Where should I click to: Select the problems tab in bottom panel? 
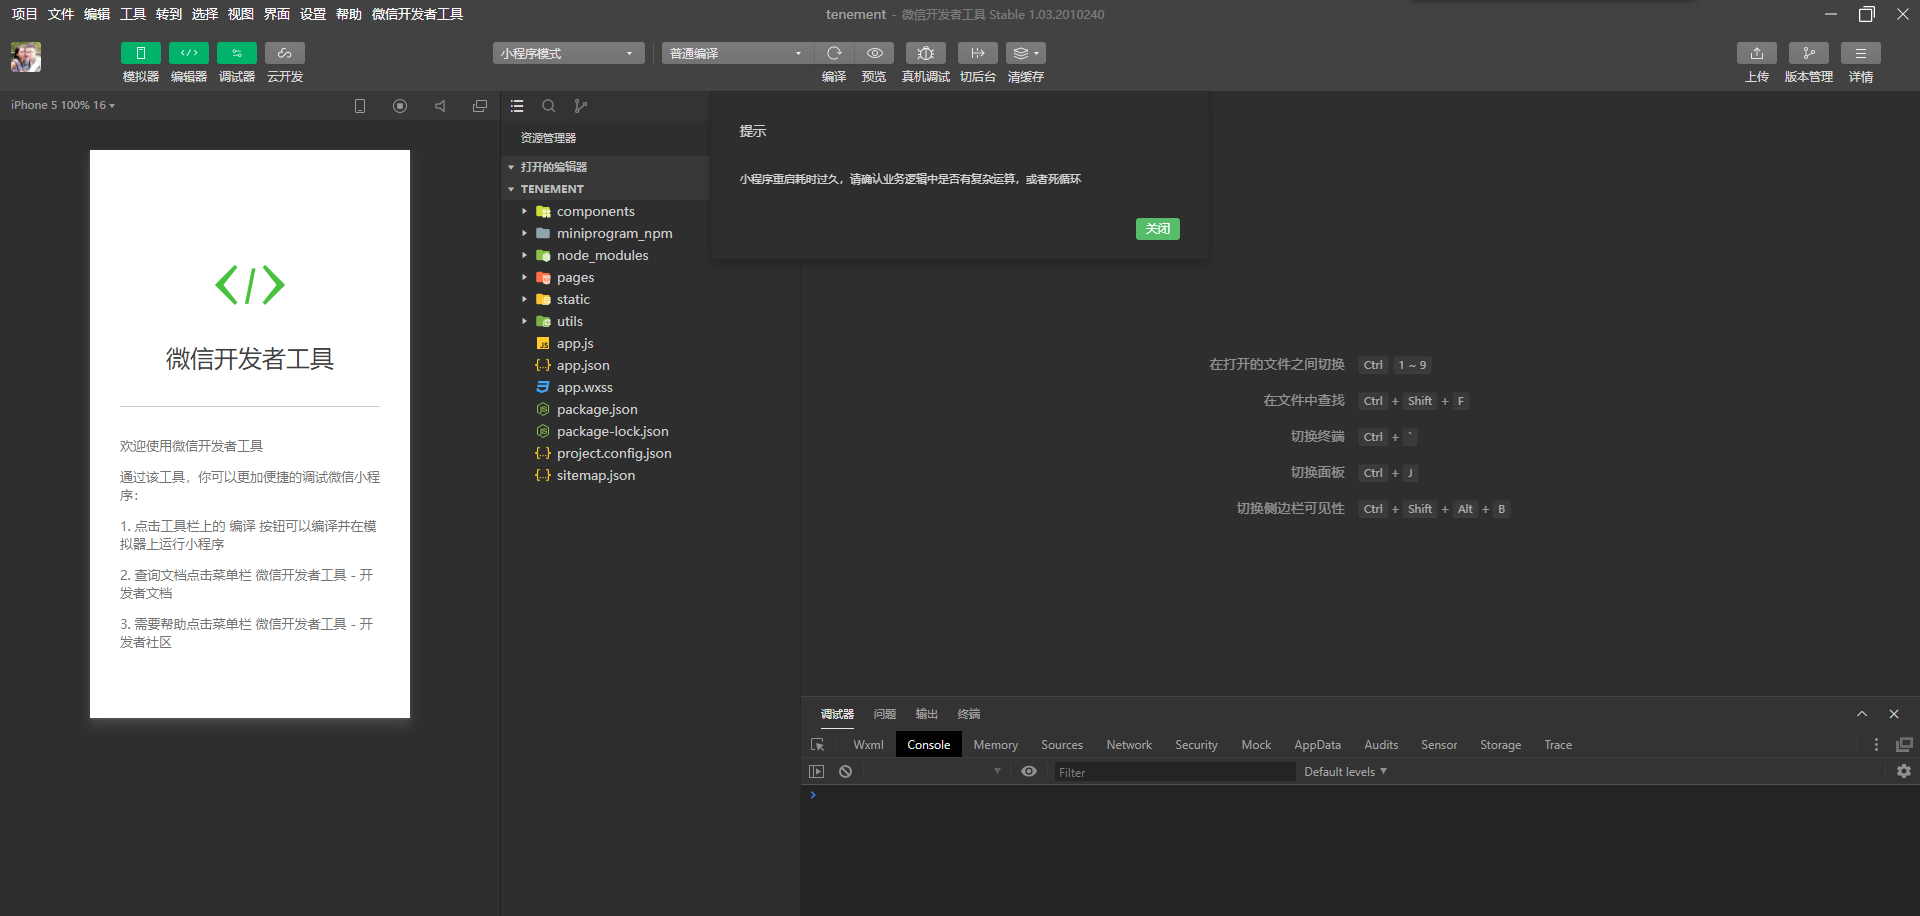pos(884,714)
